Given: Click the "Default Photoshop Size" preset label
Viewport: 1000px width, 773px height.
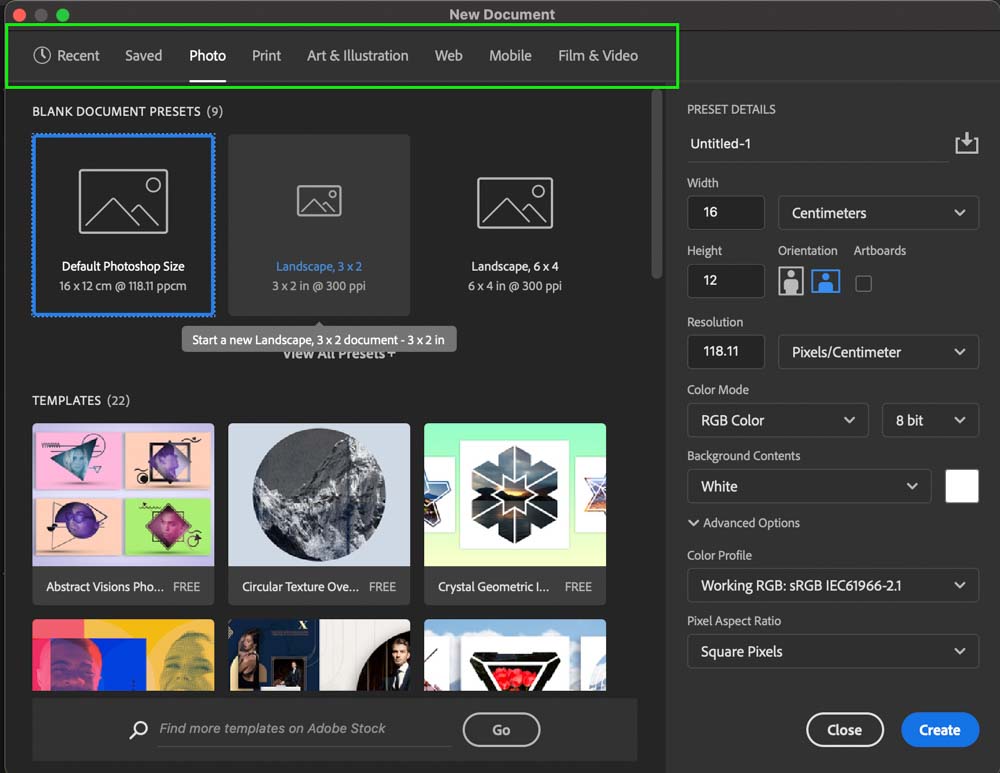Looking at the screenshot, I should coord(123,267).
